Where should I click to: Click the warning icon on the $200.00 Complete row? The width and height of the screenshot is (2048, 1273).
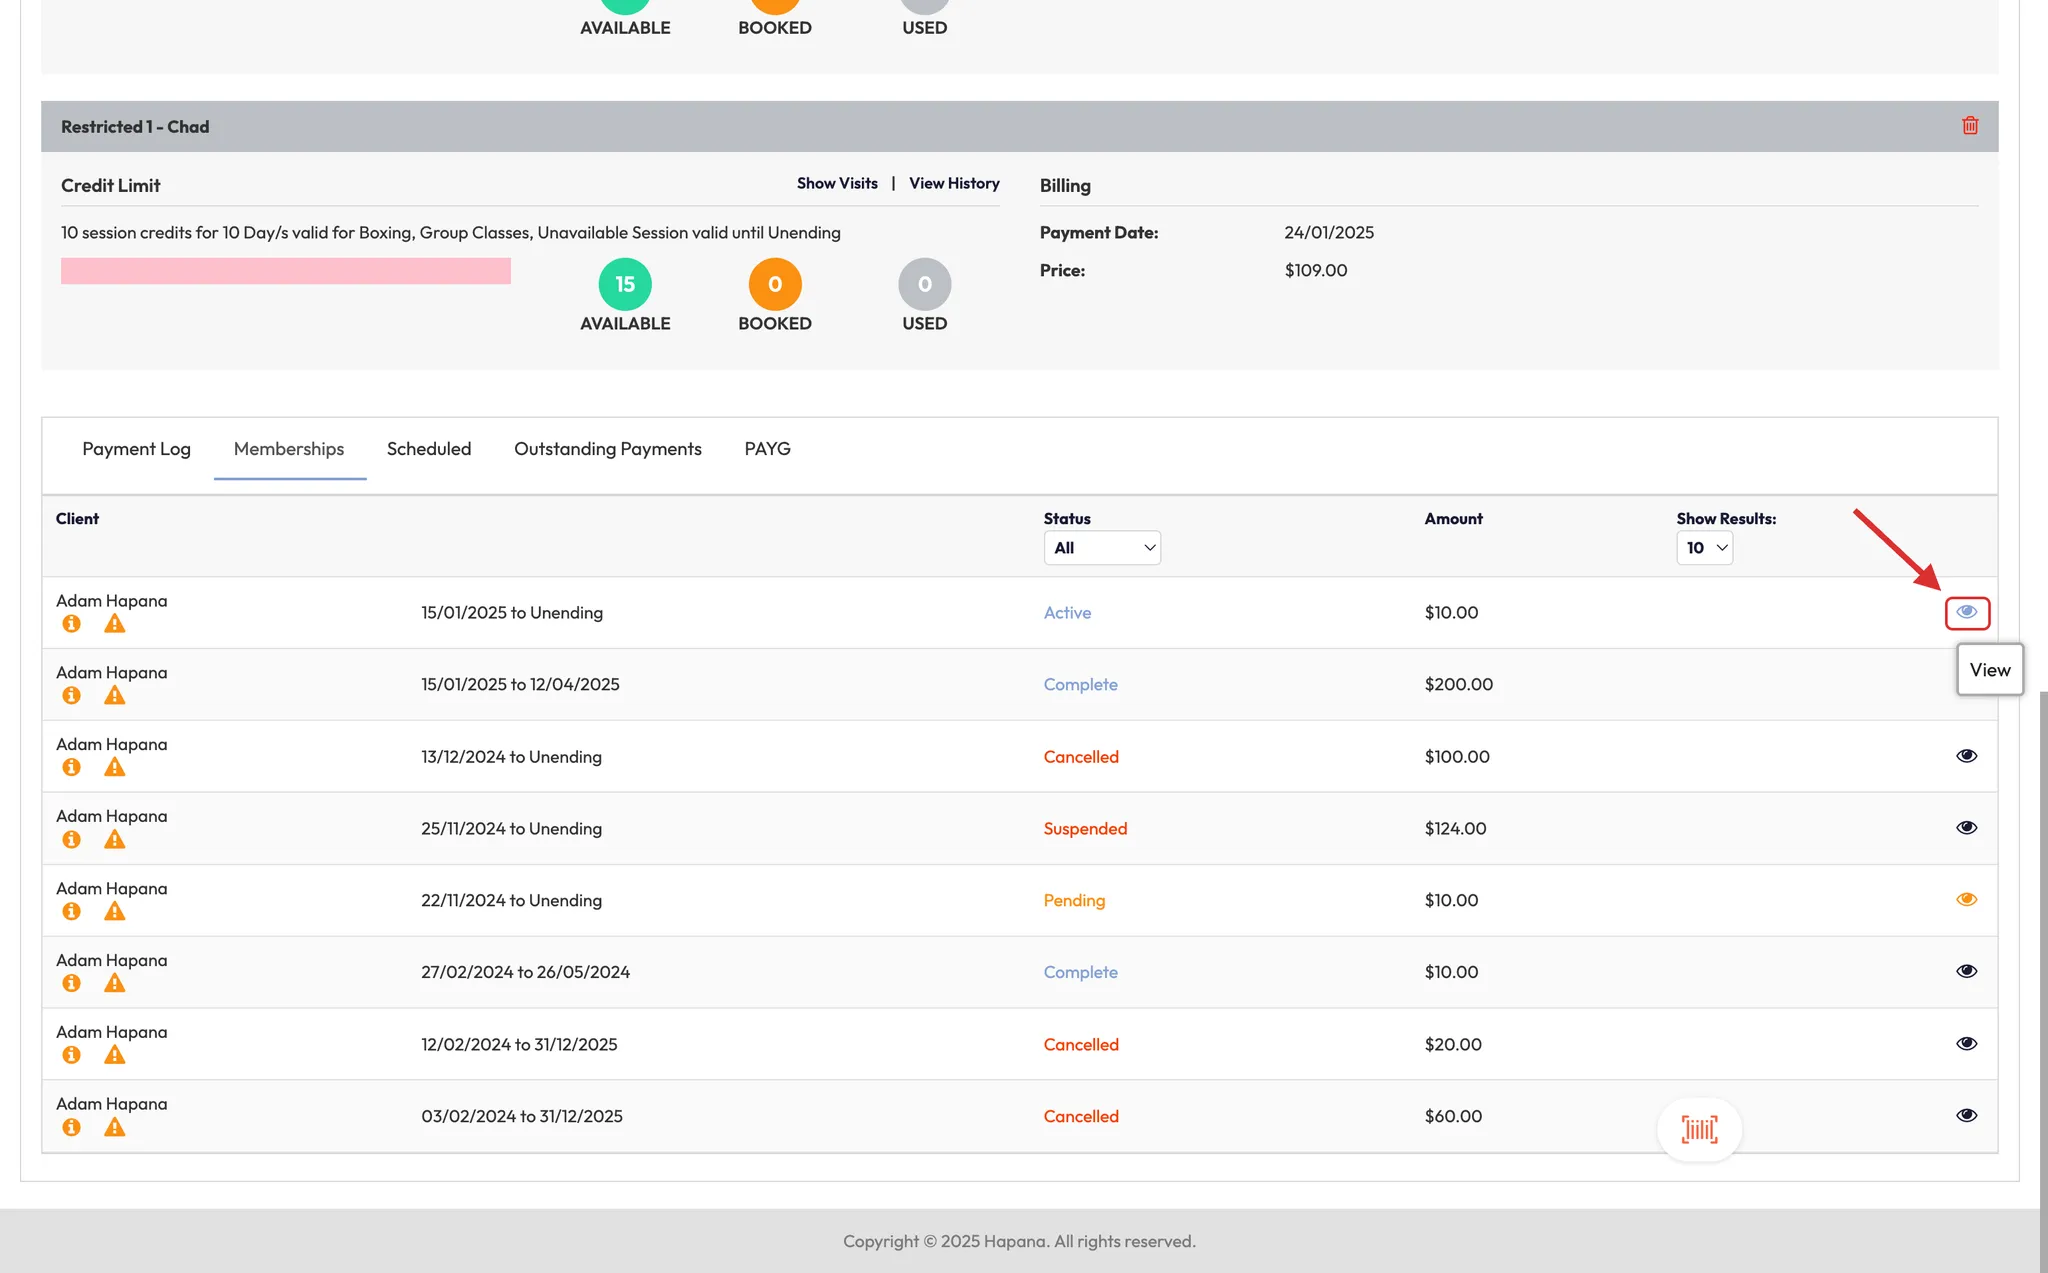115,696
